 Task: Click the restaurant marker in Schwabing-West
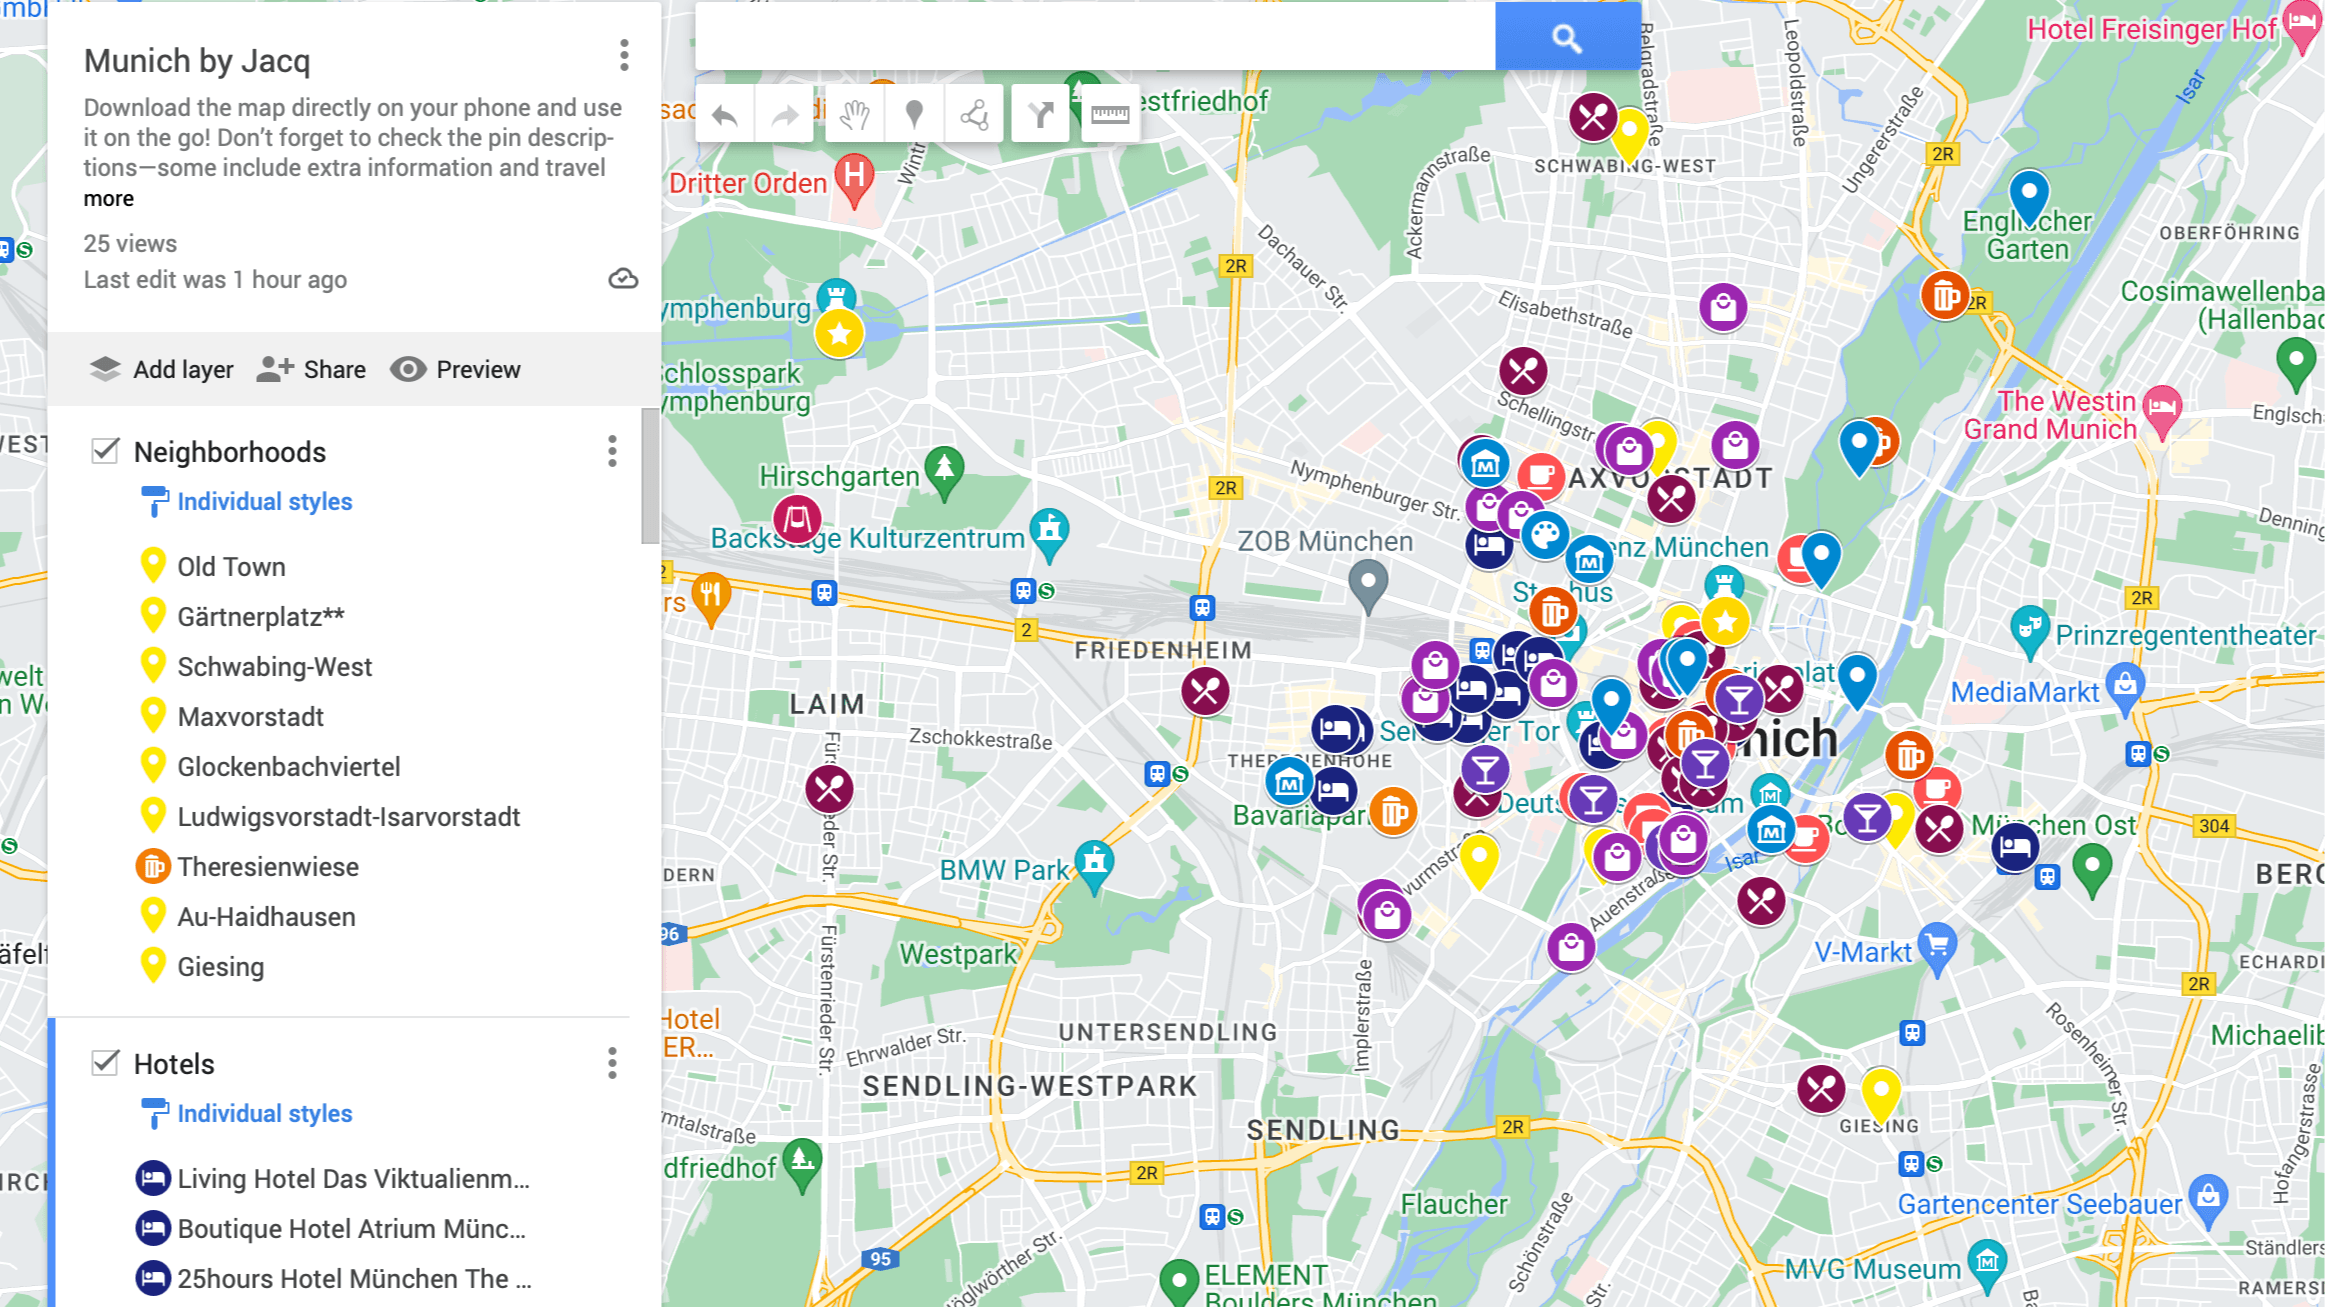[1593, 118]
